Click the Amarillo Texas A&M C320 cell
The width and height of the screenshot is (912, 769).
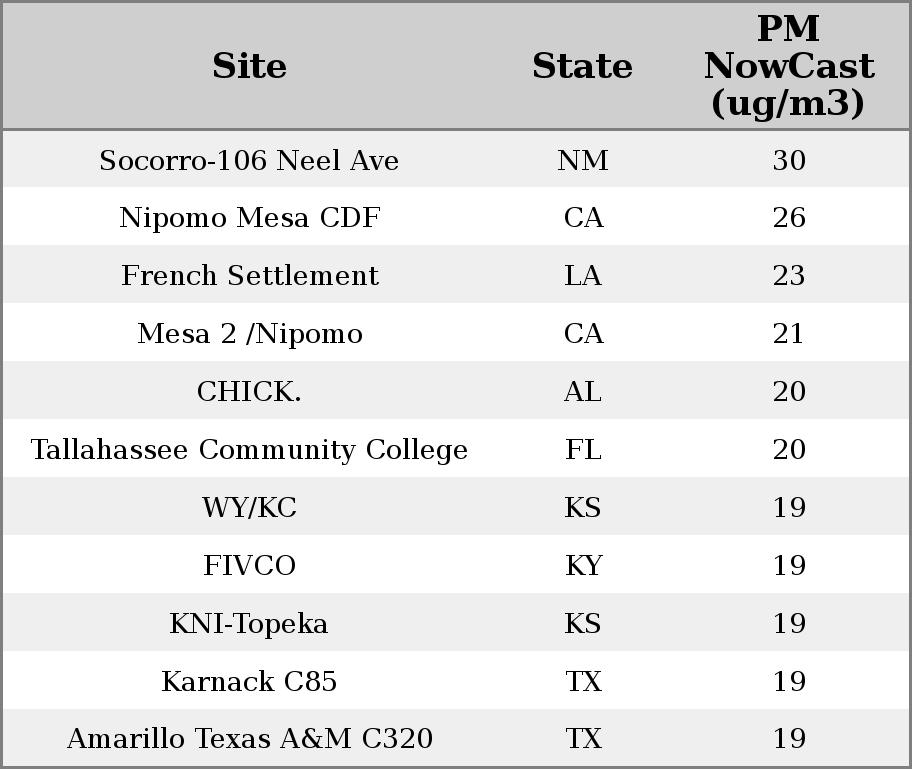point(249,739)
